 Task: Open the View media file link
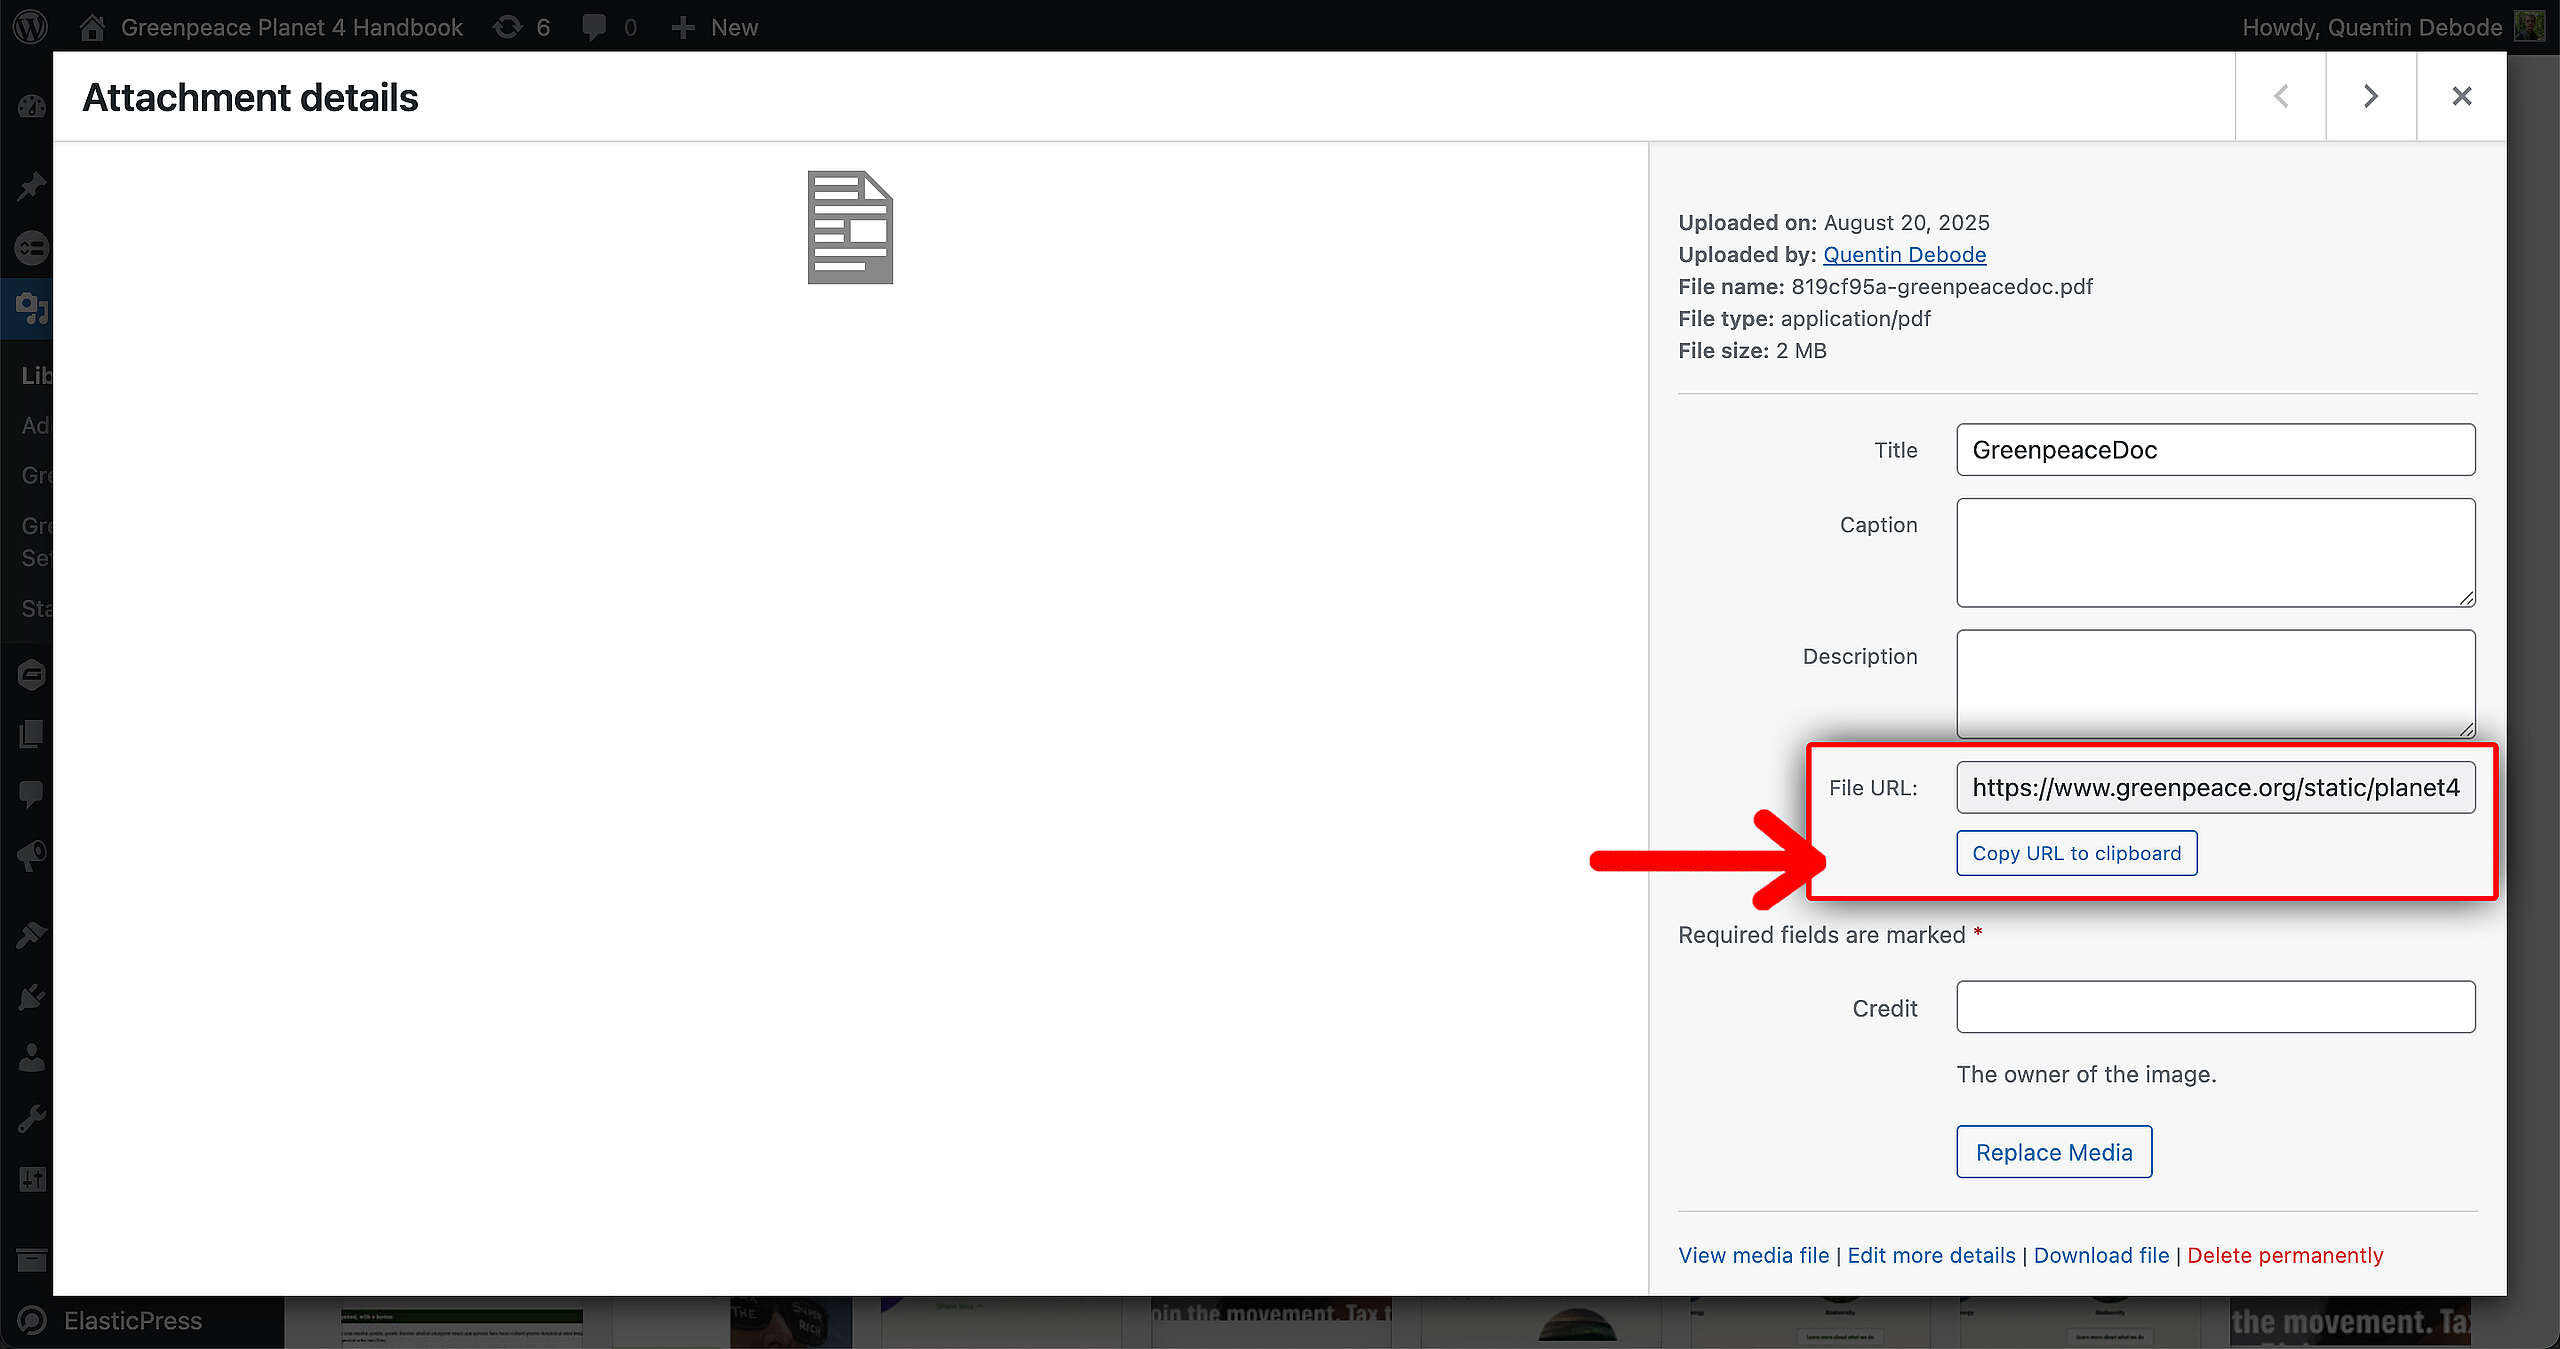pos(1753,1256)
